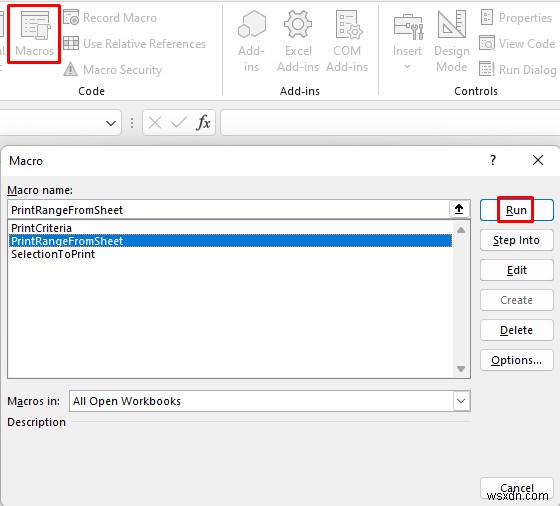
Task: Close the Macro dialog
Action: click(x=538, y=160)
